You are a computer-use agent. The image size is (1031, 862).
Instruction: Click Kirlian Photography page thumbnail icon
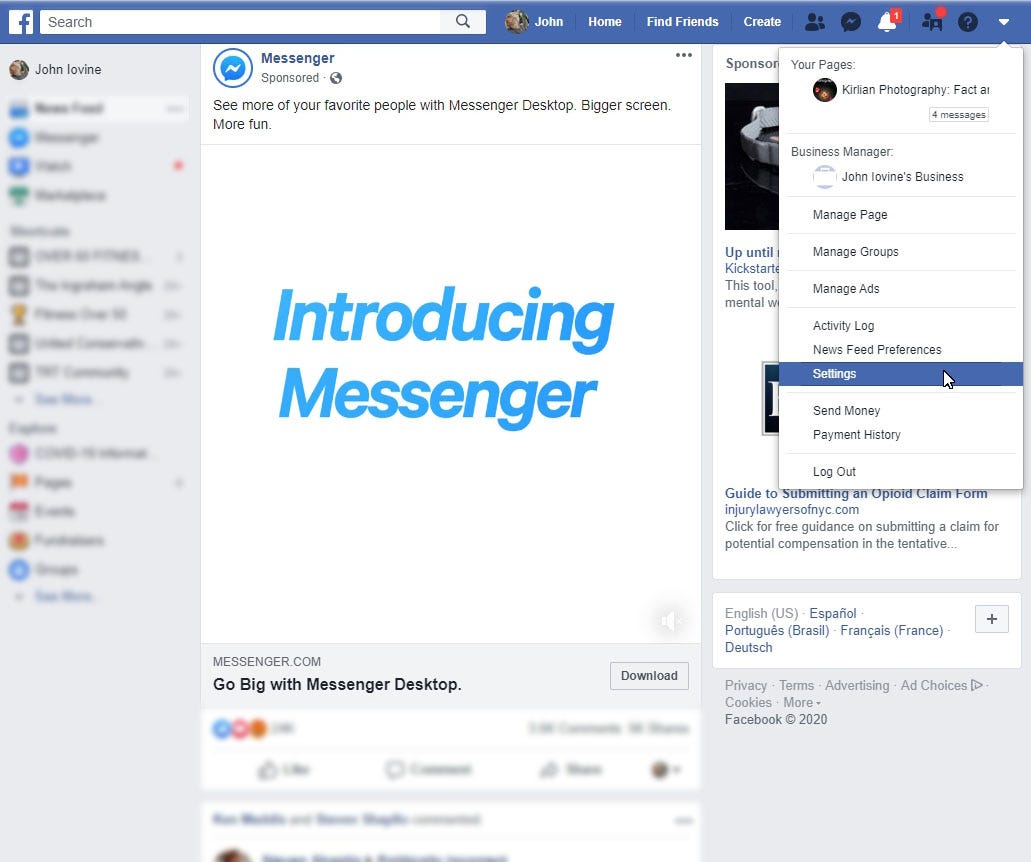[825, 90]
